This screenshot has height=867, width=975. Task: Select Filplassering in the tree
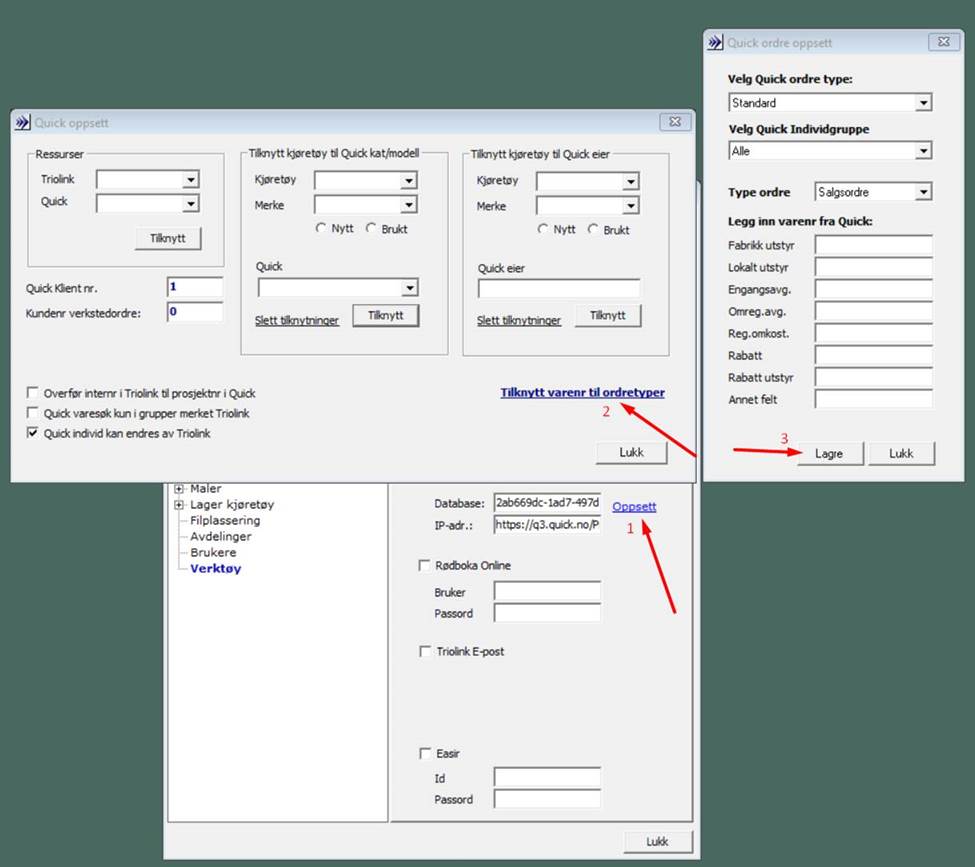[x=225, y=520]
